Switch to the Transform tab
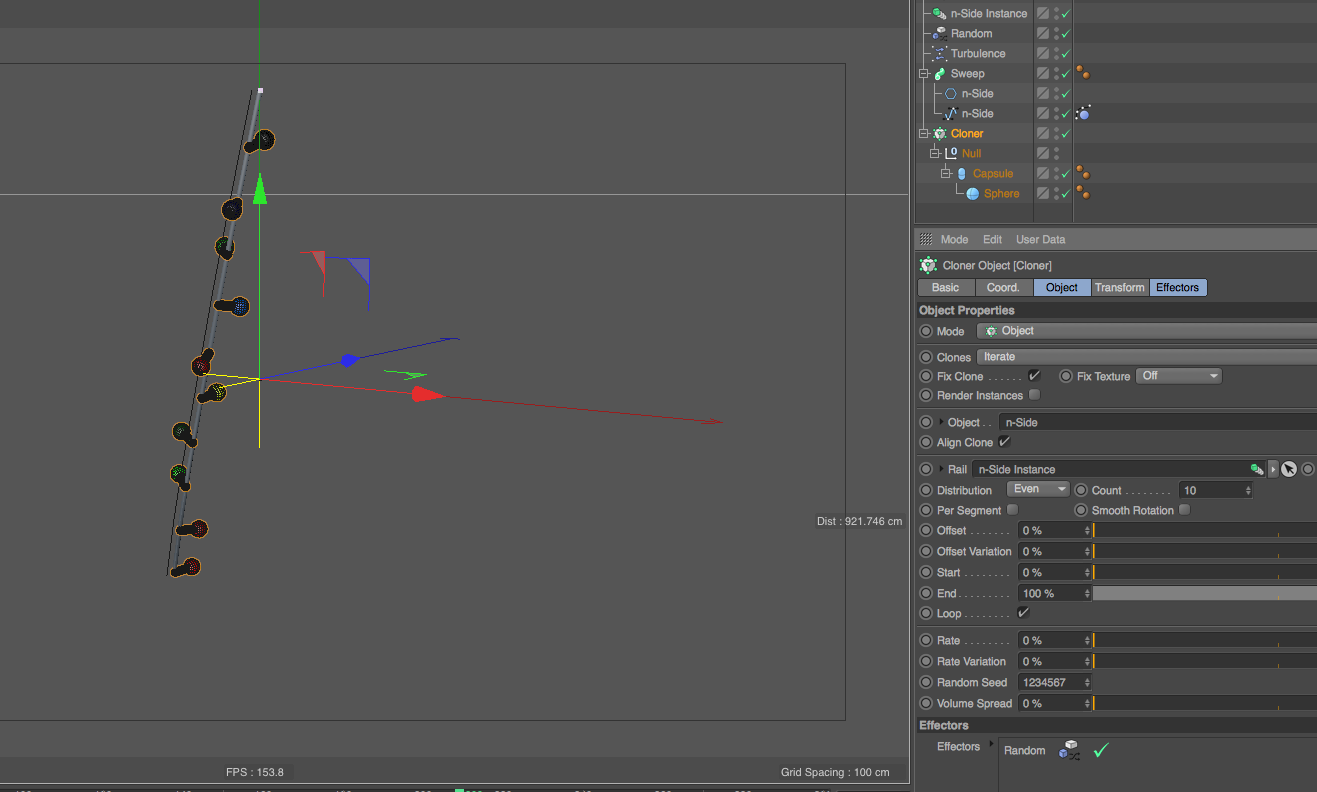The height and width of the screenshot is (792, 1317). [x=1120, y=287]
